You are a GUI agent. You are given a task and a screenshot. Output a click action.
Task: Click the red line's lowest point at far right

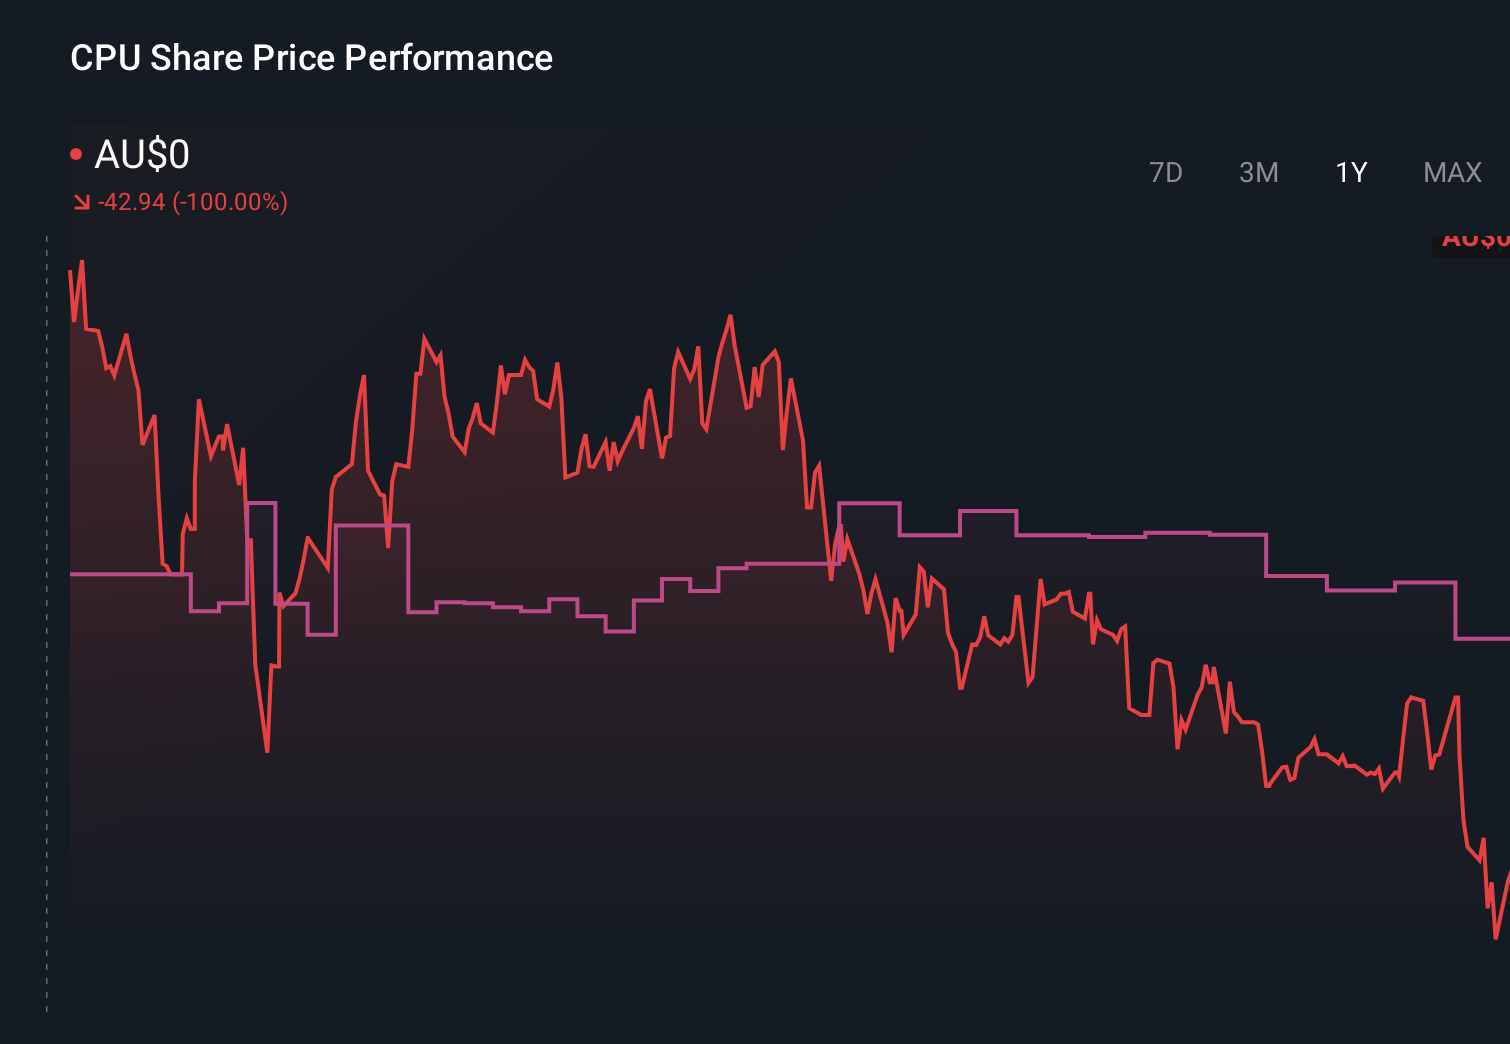(x=1496, y=936)
